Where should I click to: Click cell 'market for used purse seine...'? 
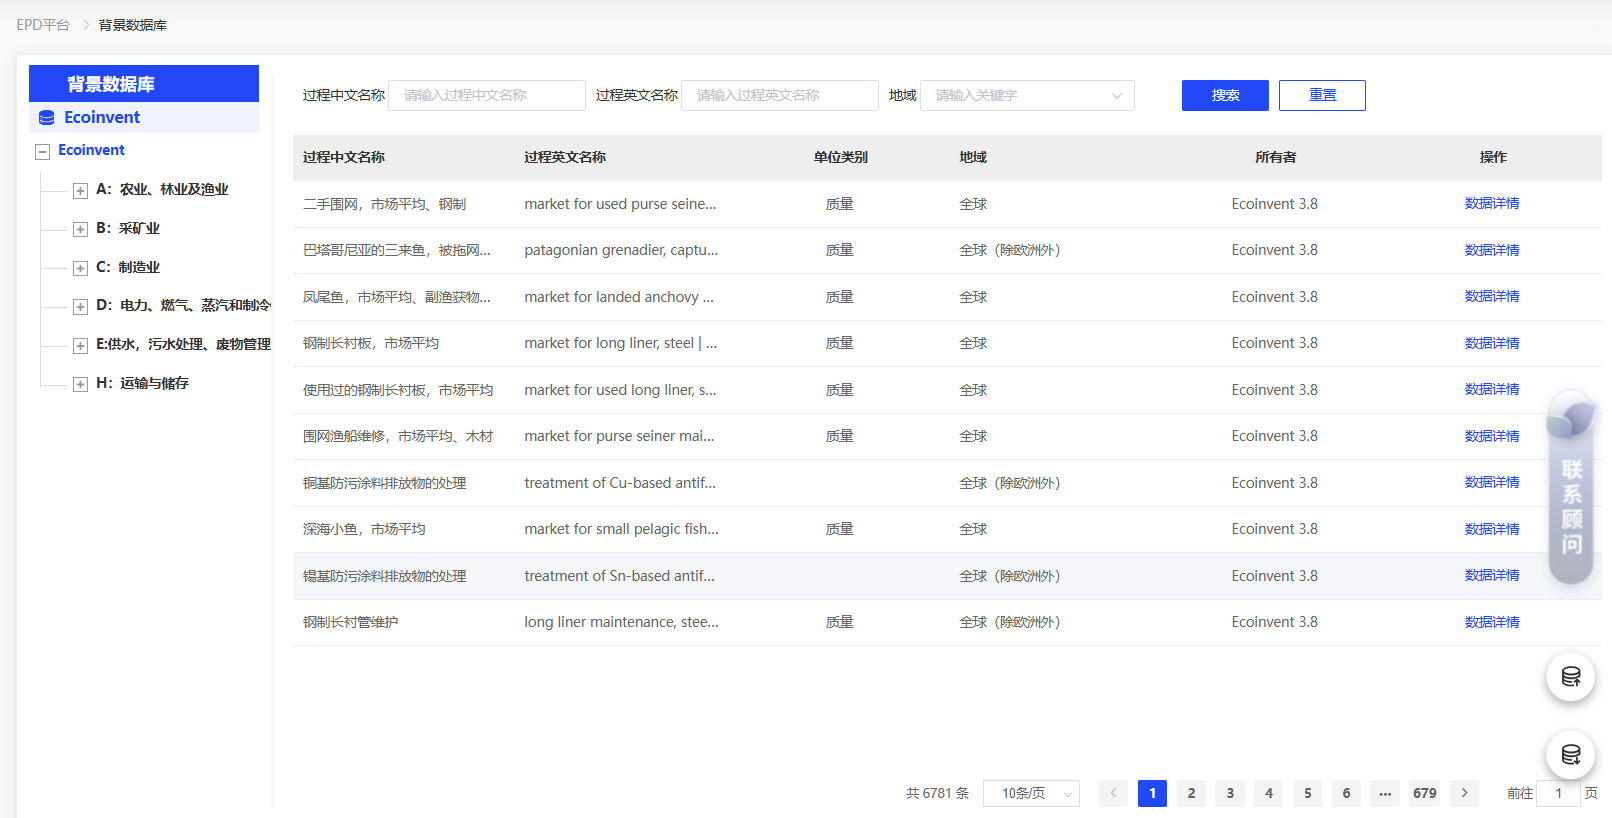(620, 204)
